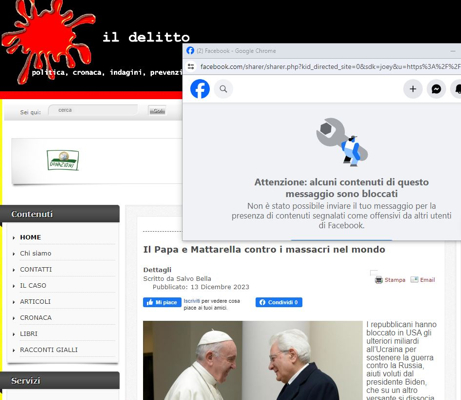Image resolution: width=461 pixels, height=400 pixels.
Task: Click the search go button next to cerca
Action: point(157,111)
